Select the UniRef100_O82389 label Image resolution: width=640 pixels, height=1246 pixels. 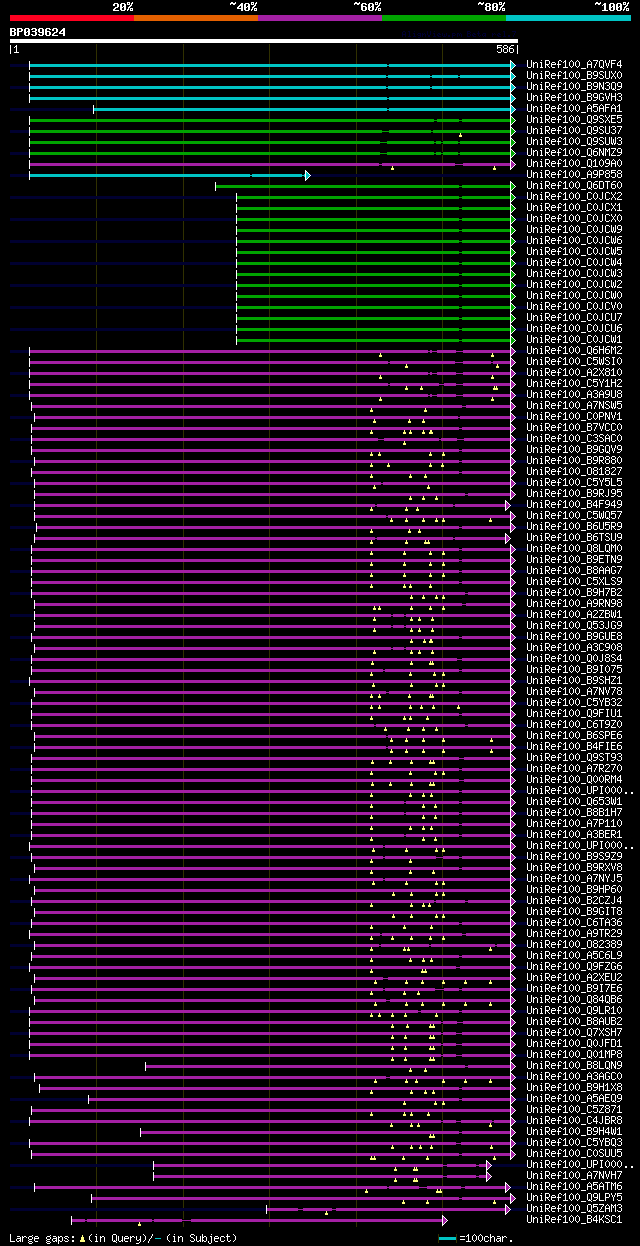(574, 944)
